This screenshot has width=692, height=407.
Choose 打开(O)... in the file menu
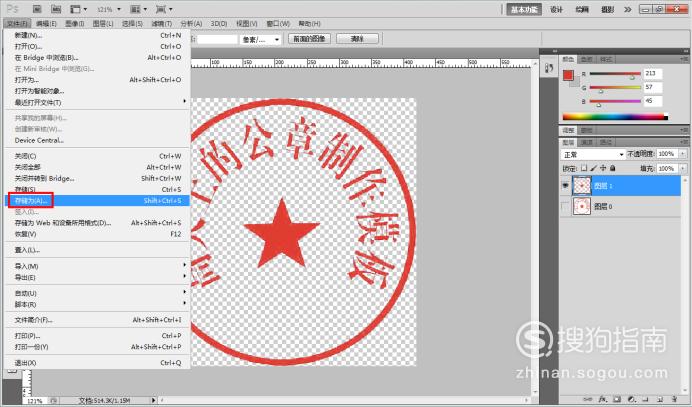[x=99, y=46]
